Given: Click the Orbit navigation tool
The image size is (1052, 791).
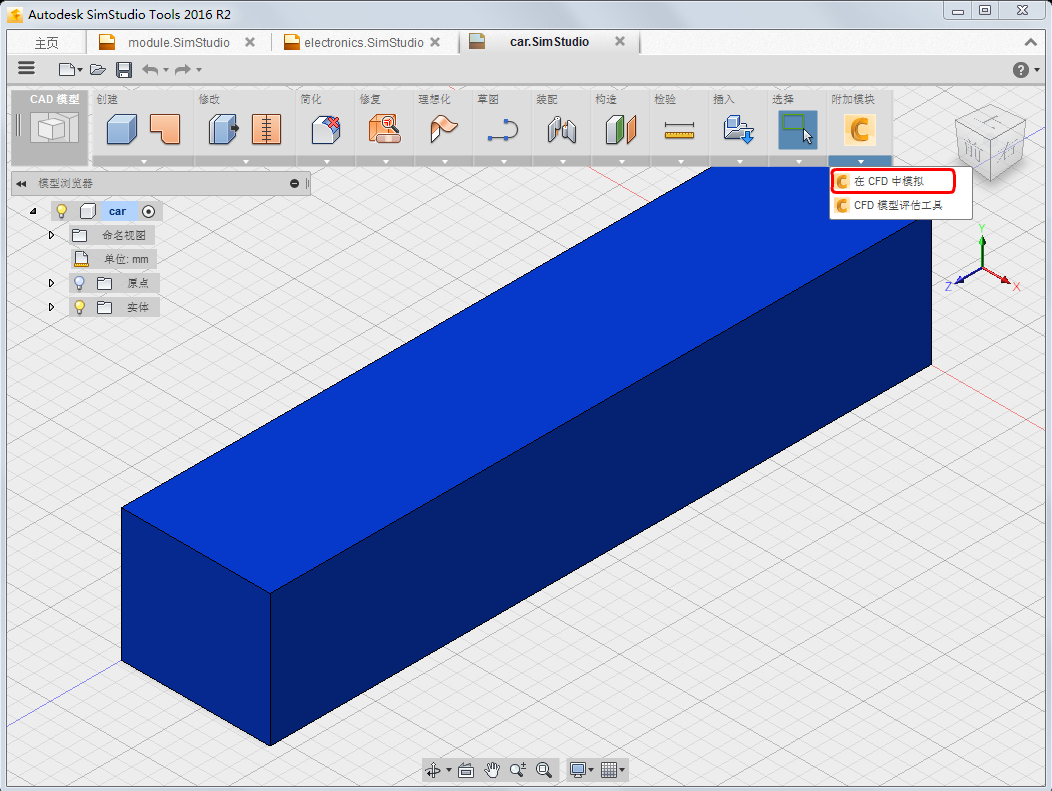Looking at the screenshot, I should (433, 770).
